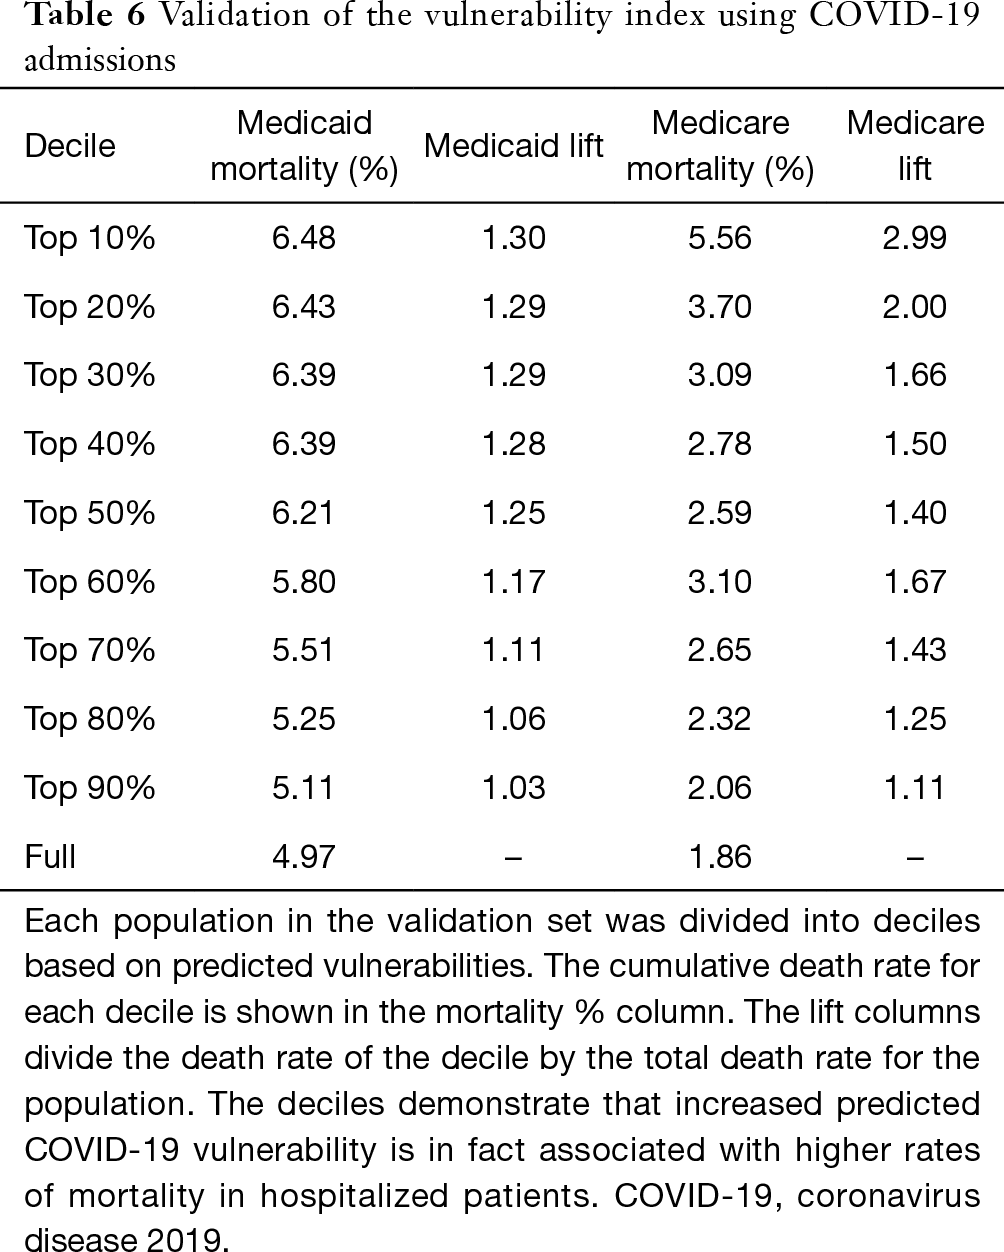Screen dimensions: 1004x1252
Task: Select the Top 20% row label
Action: 90,307
